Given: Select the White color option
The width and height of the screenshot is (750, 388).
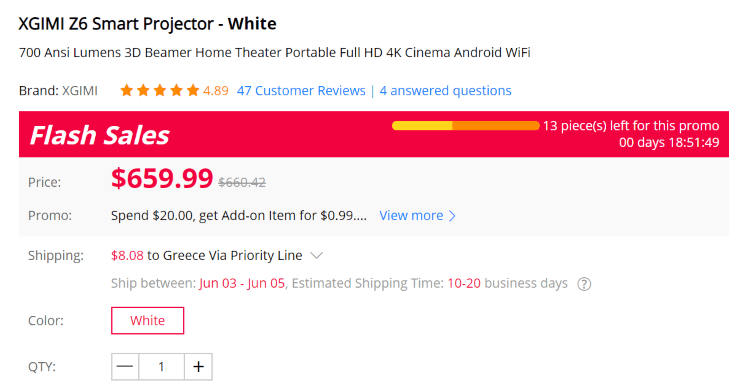Looking at the screenshot, I should pyautogui.click(x=147, y=321).
